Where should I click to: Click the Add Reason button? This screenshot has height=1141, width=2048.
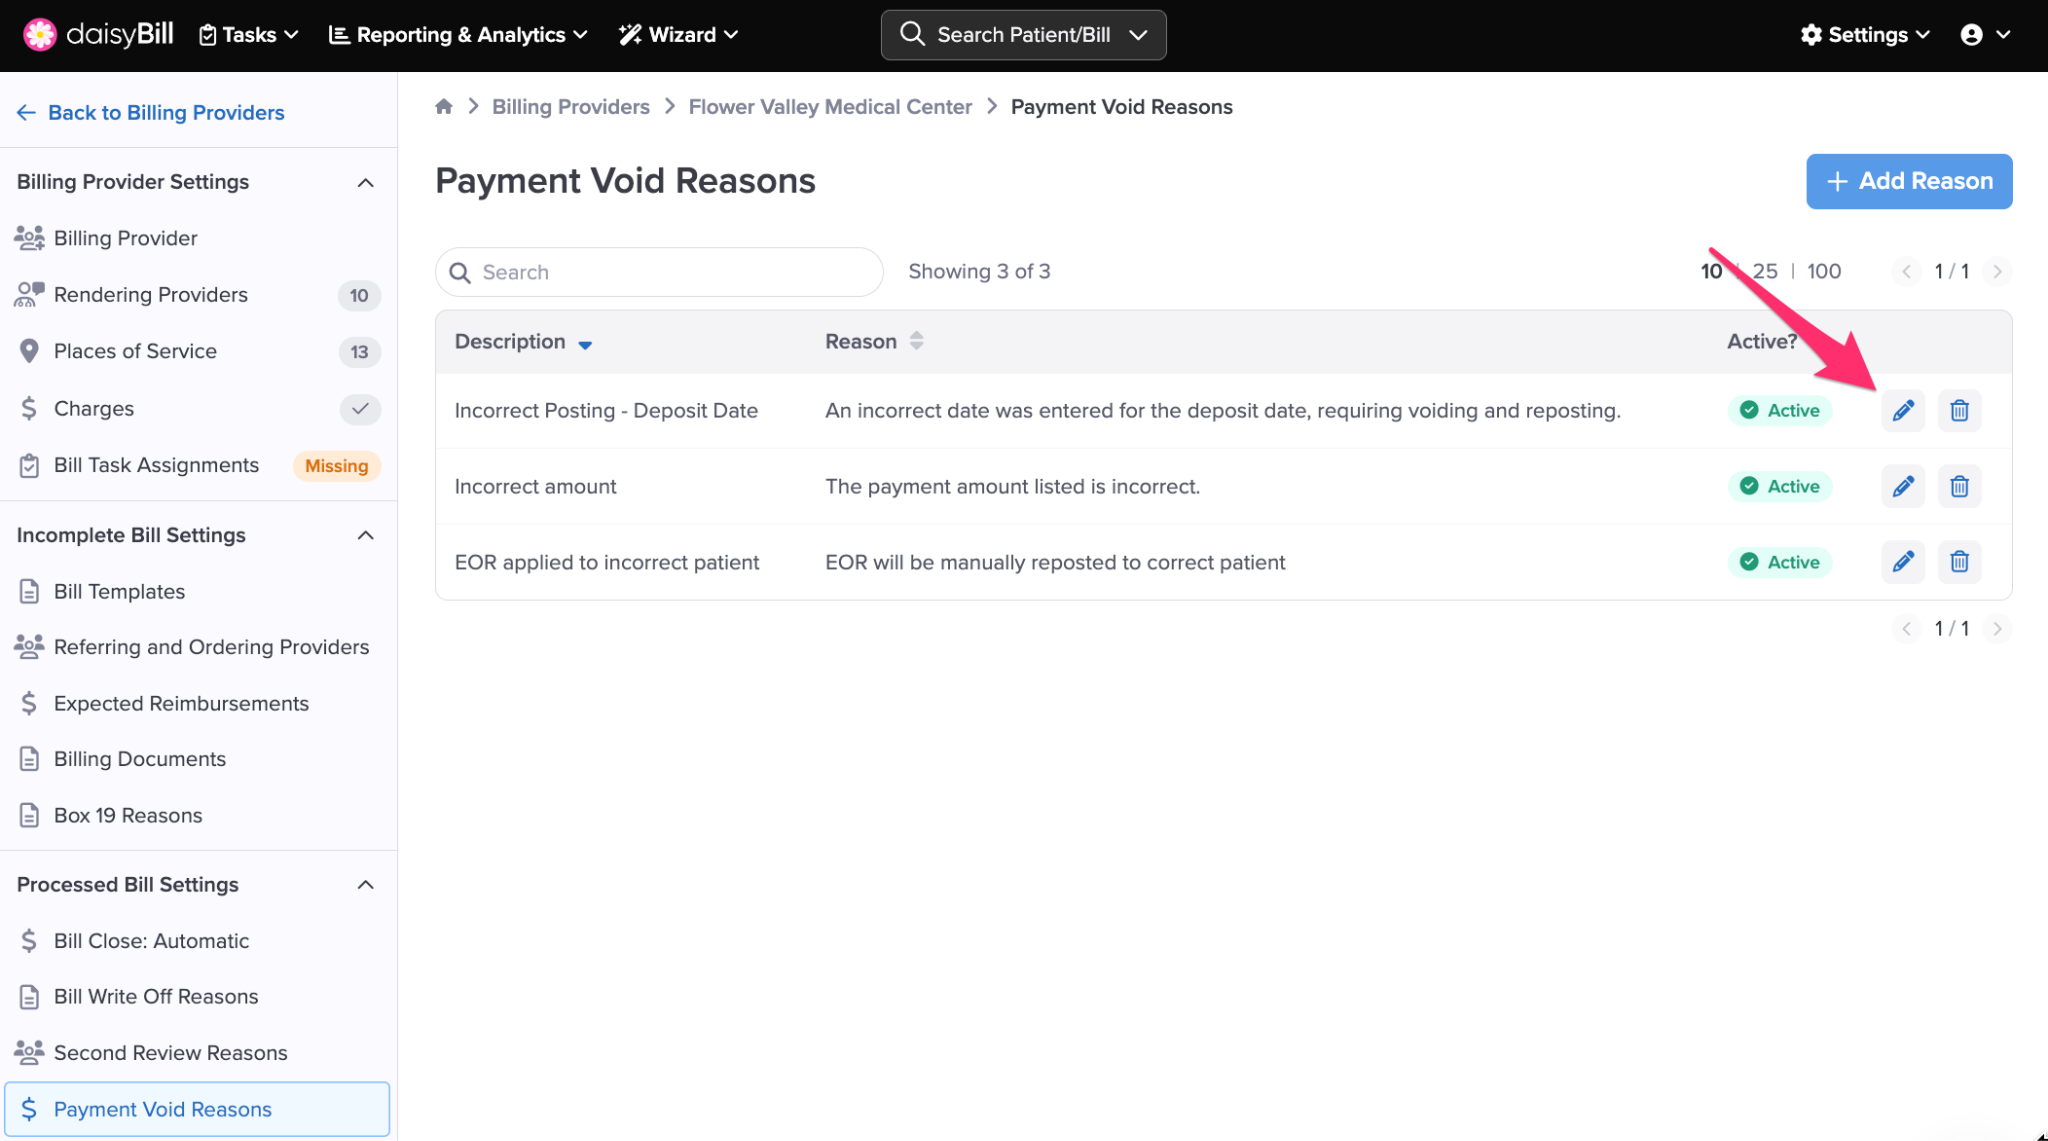[x=1908, y=181]
